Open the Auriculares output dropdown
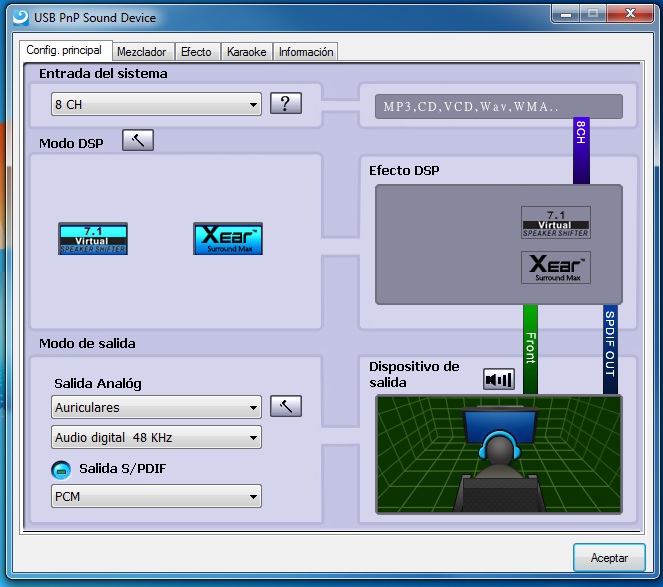The image size is (663, 587). [x=156, y=408]
